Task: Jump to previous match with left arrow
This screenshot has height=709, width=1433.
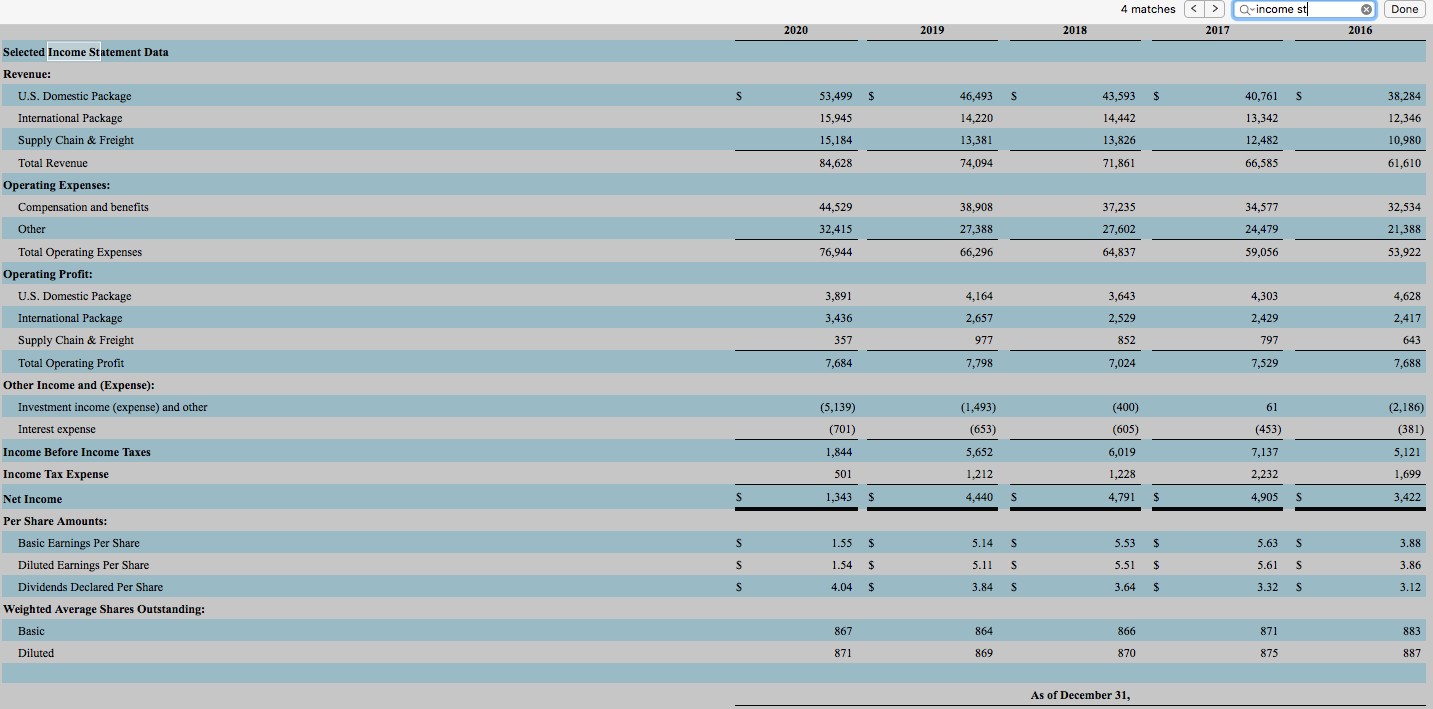Action: (1193, 9)
